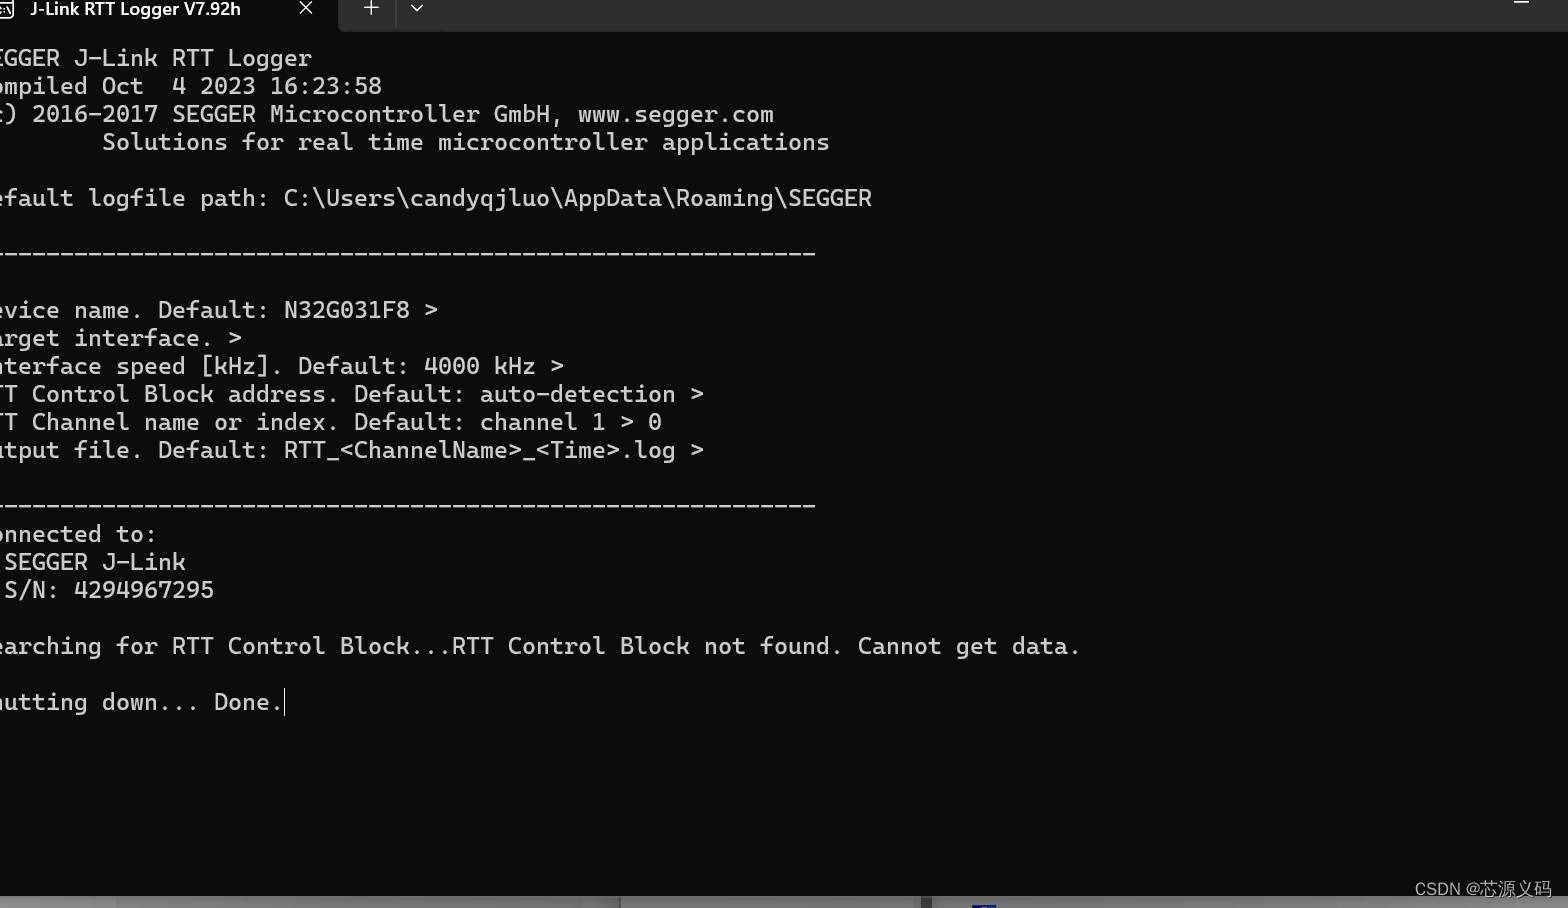This screenshot has width=1568, height=908.
Task: Click the terminal icon on the tab
Action: pos(6,9)
